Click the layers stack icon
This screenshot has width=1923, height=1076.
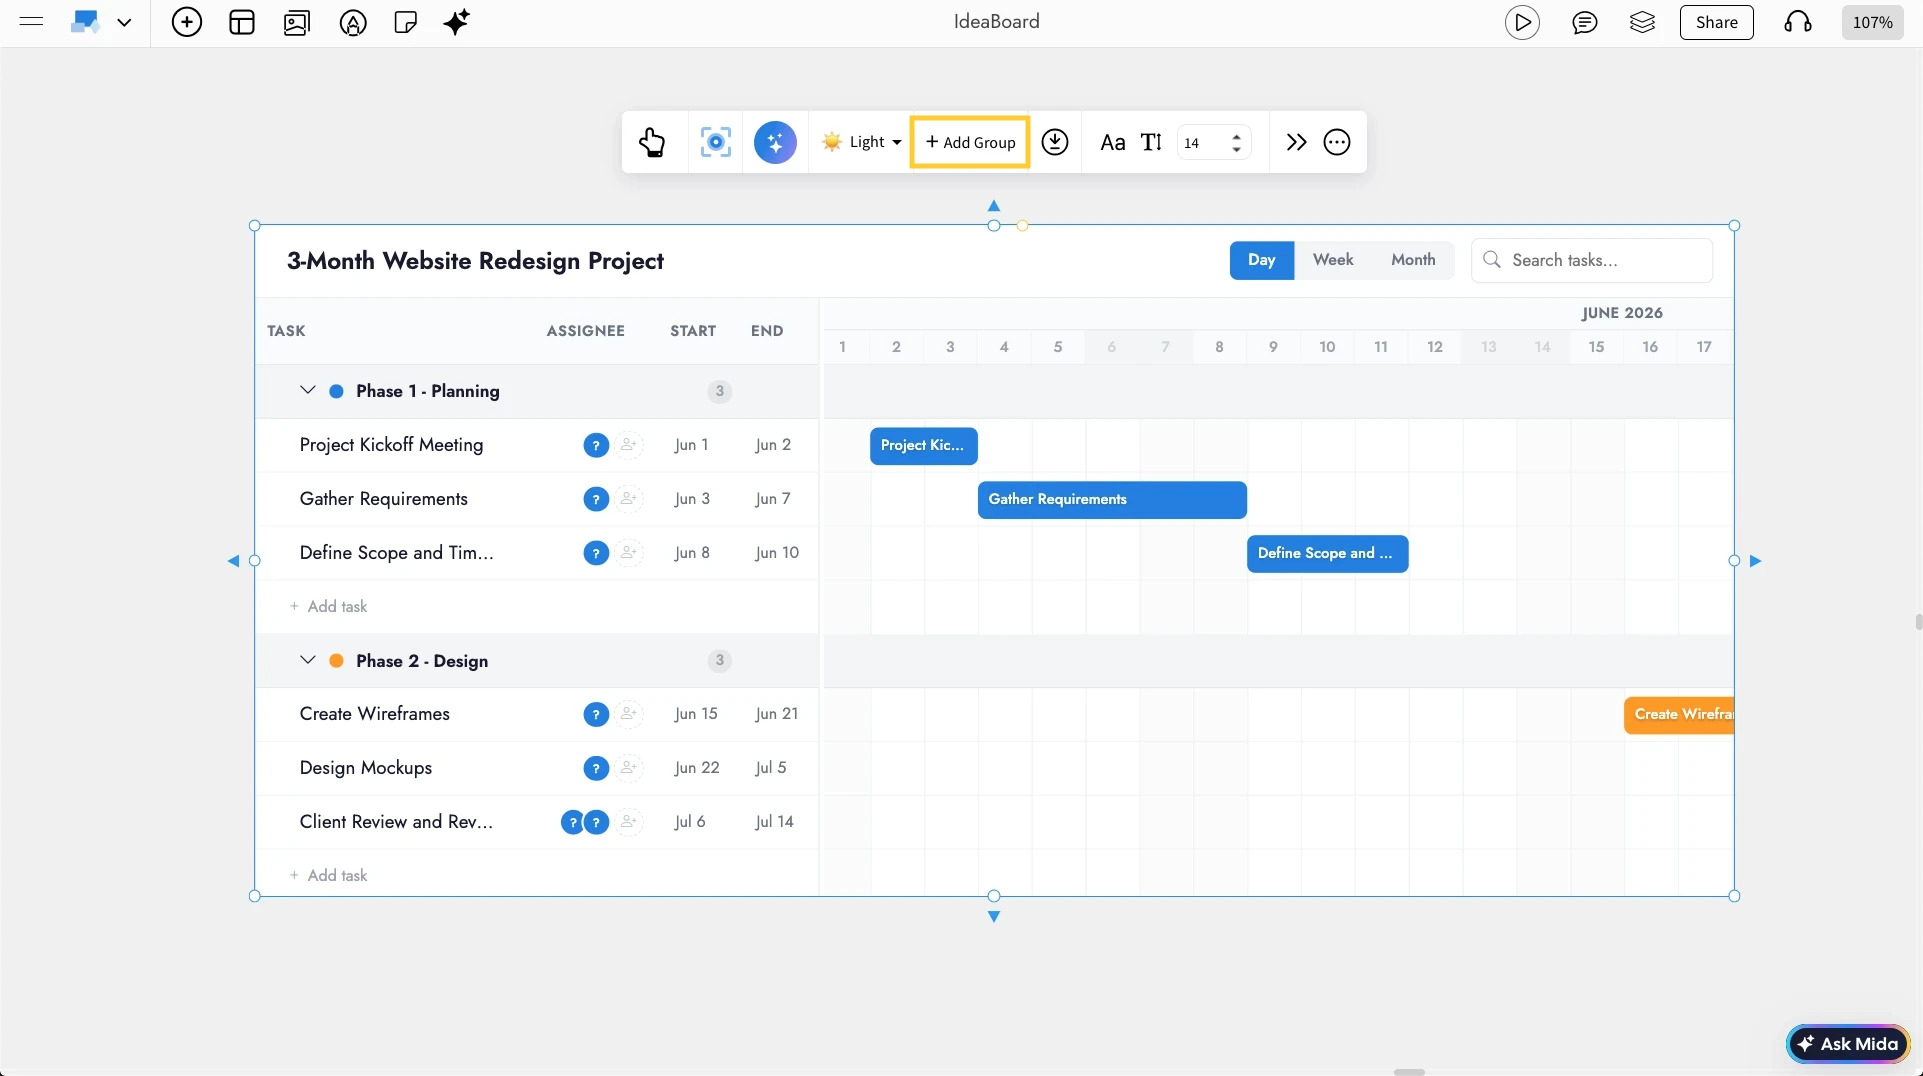(1642, 22)
